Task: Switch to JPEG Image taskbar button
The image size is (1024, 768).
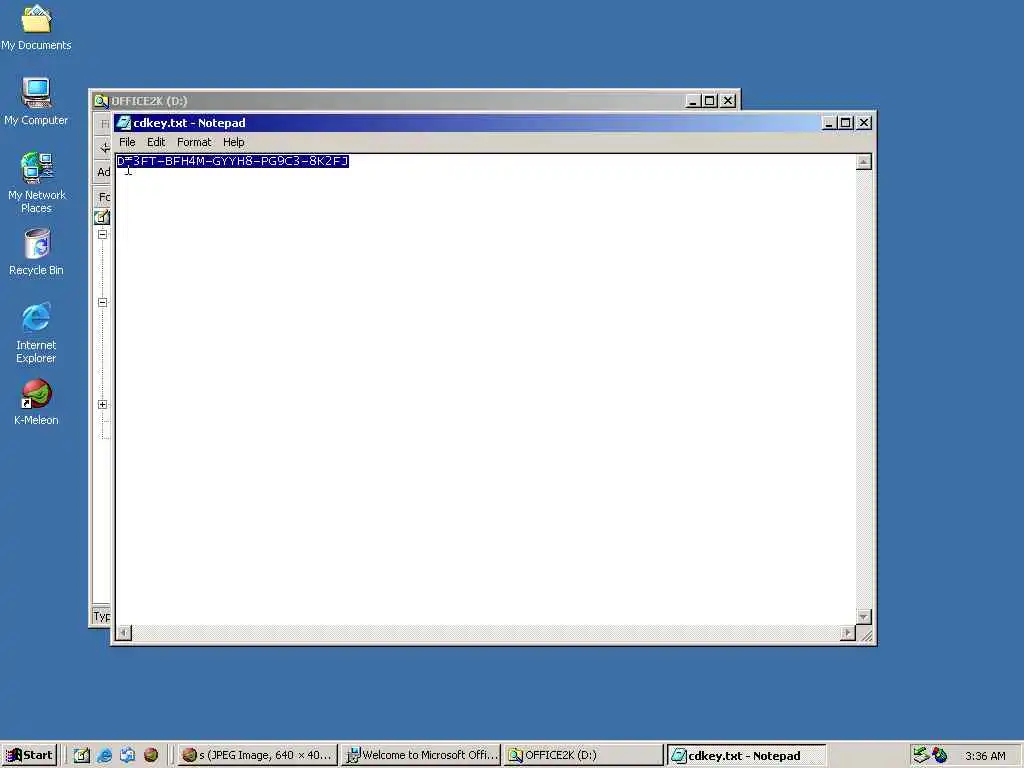Action: [257, 755]
